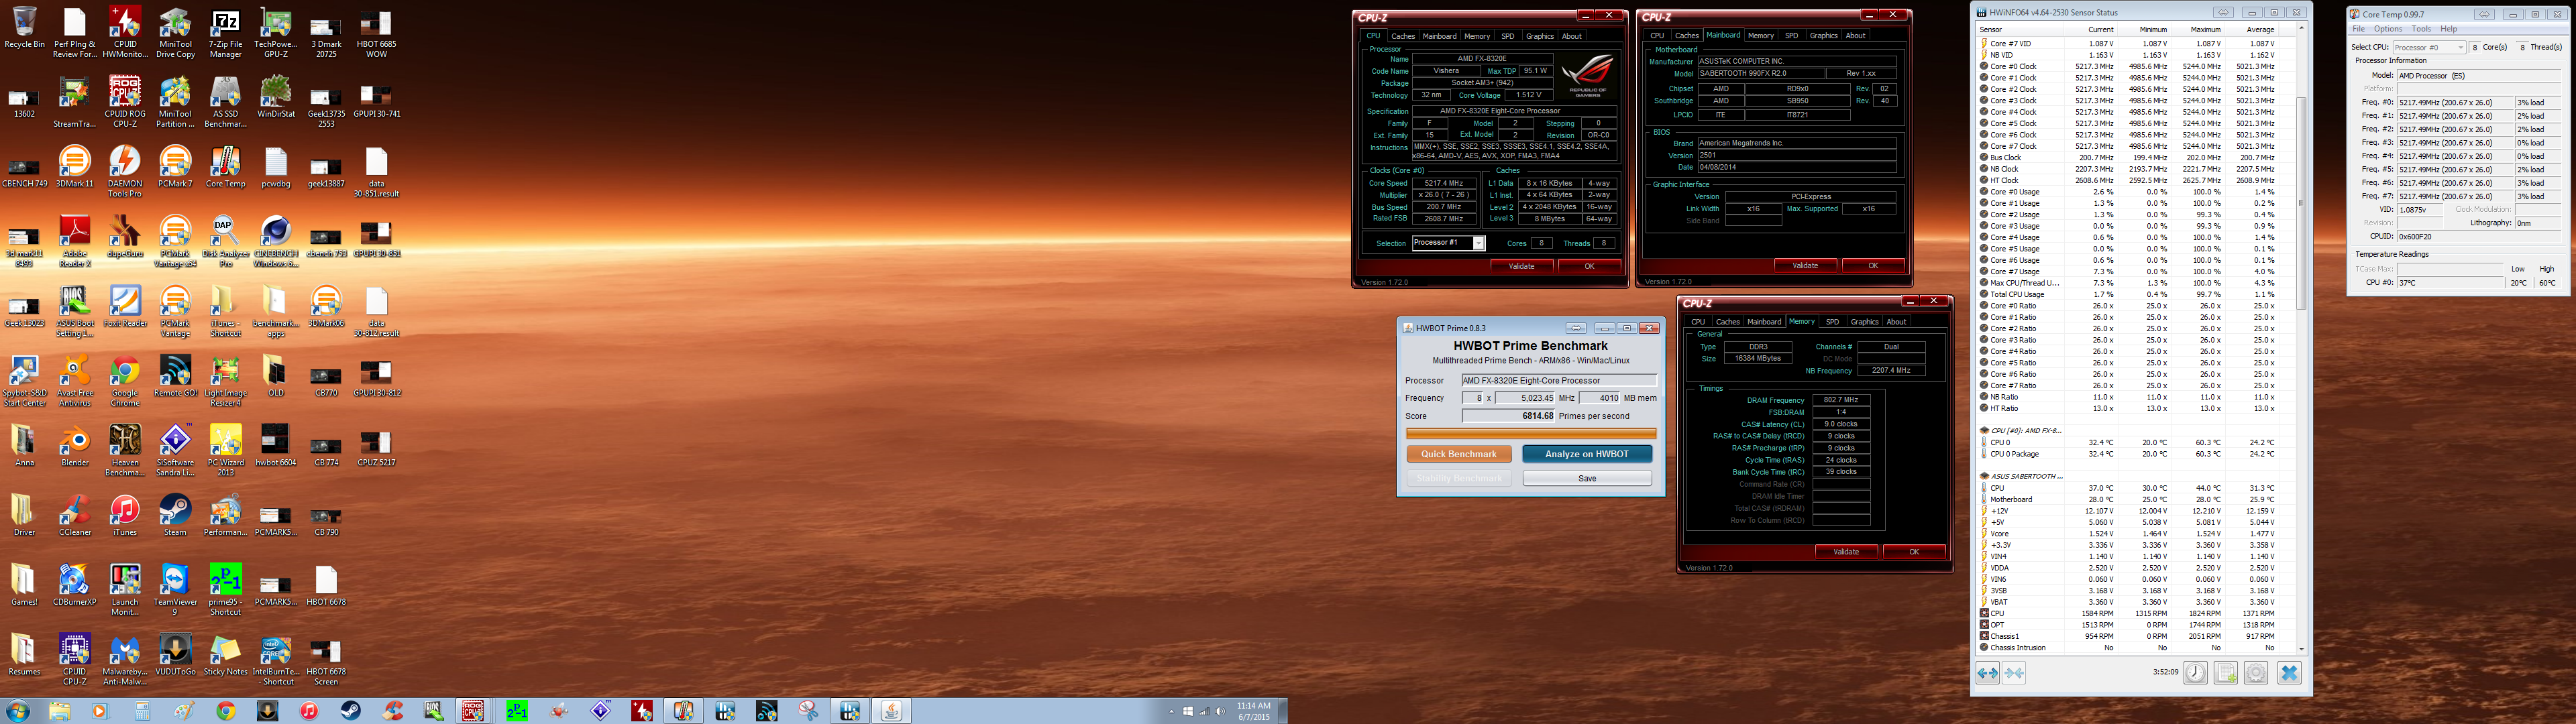Viewport: 2576px width, 724px height.
Task: Open the Core Temp desktop shortcut
Action: click(x=225, y=167)
